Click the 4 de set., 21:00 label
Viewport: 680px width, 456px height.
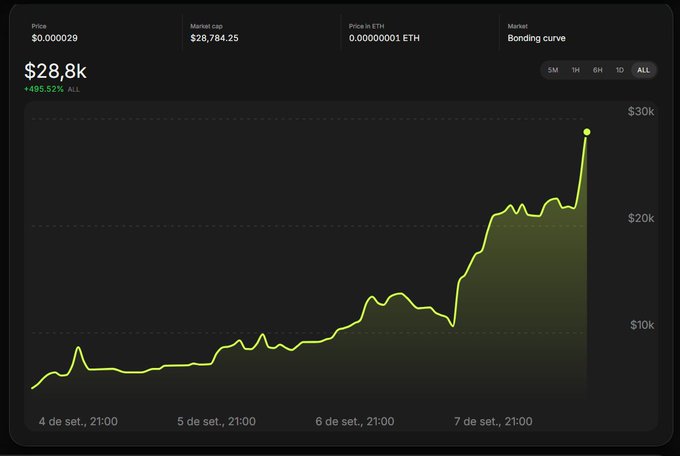click(78, 421)
